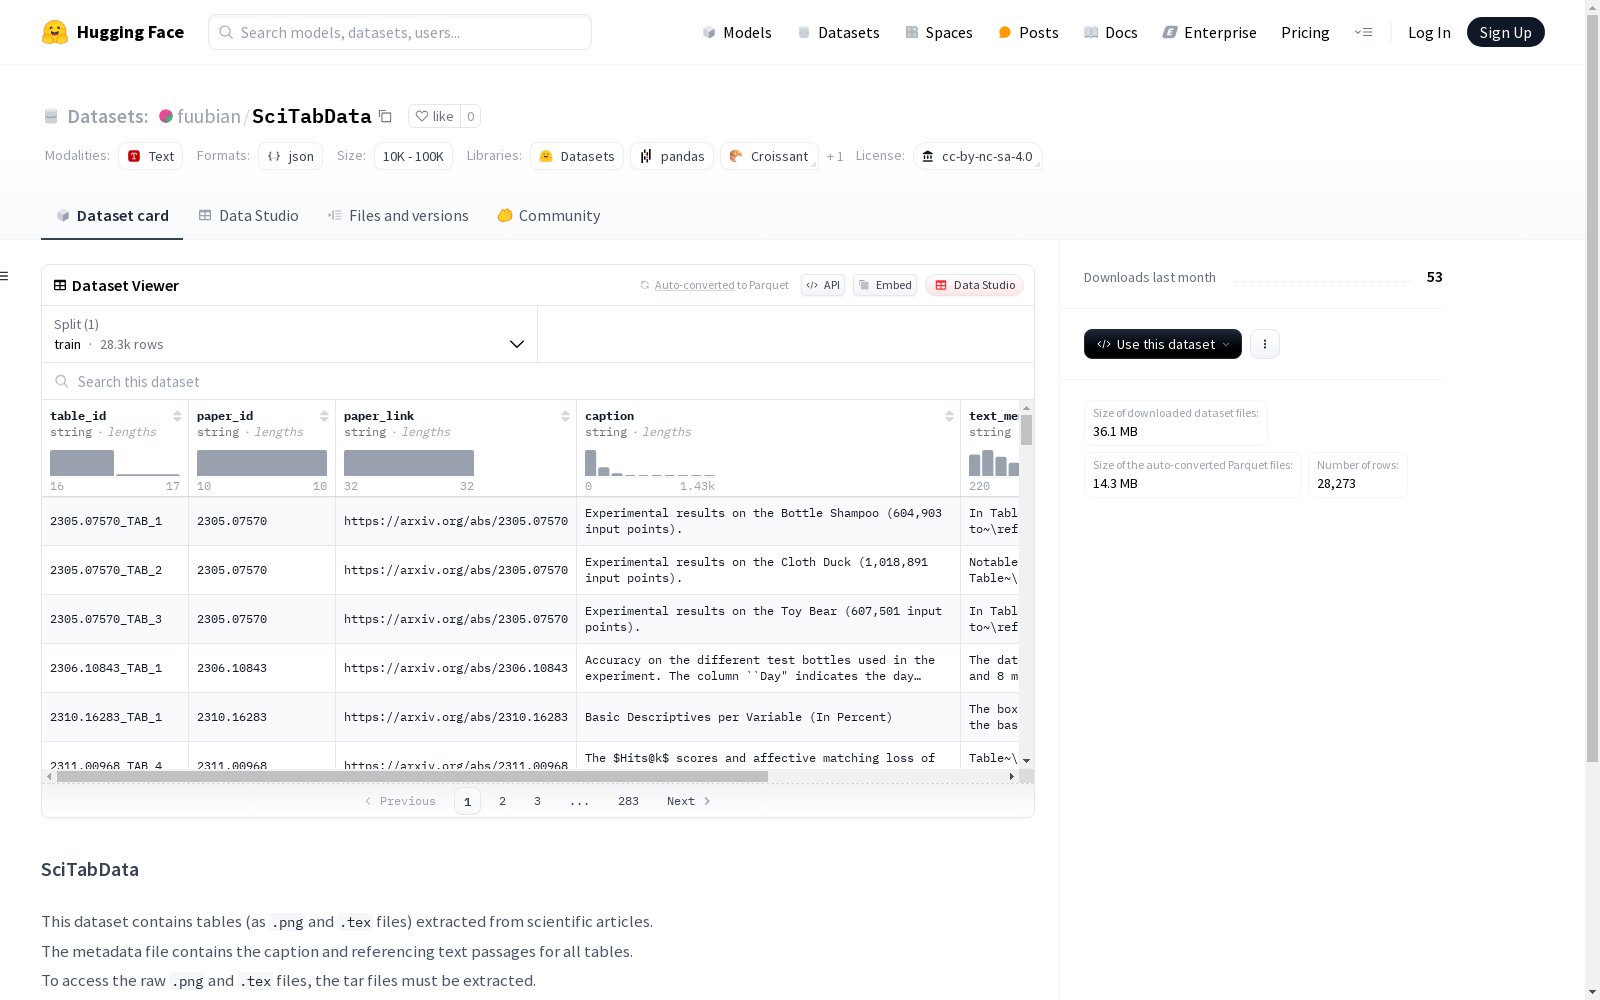Screen dimensions: 1600x1000
Task: Open Data Studio from the viewer header
Action: click(x=975, y=285)
